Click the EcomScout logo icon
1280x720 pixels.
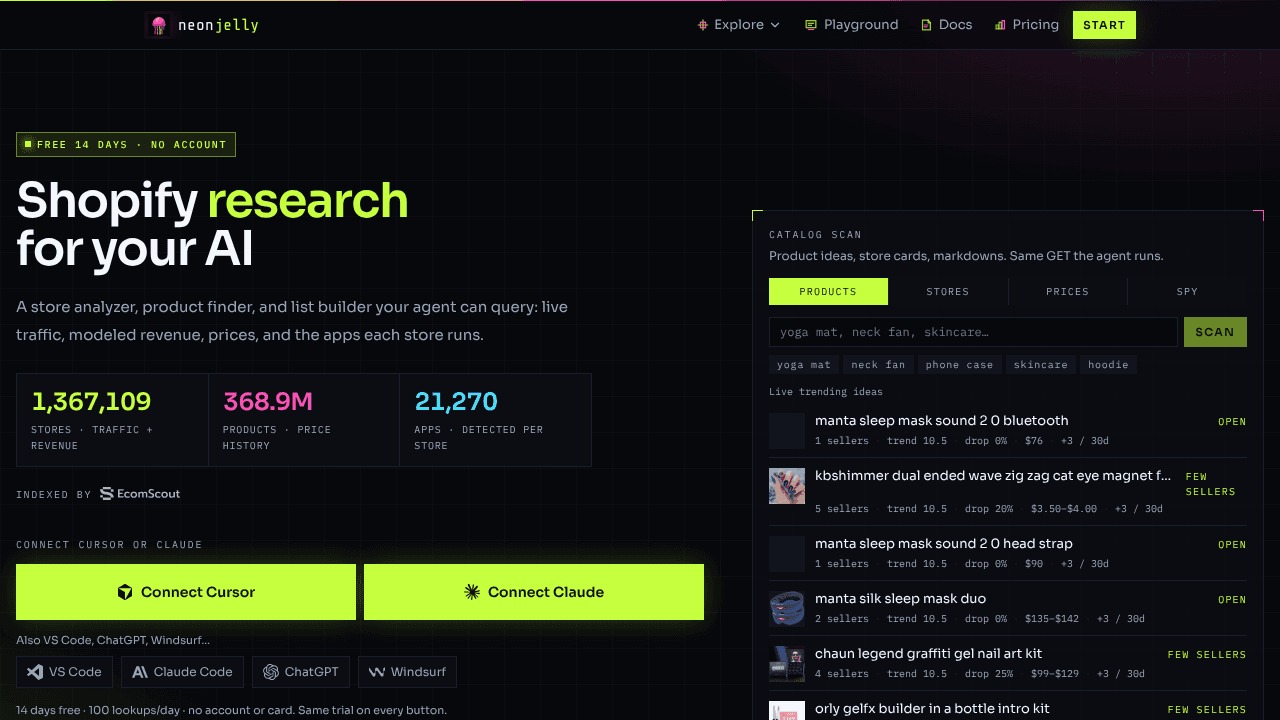(x=107, y=494)
